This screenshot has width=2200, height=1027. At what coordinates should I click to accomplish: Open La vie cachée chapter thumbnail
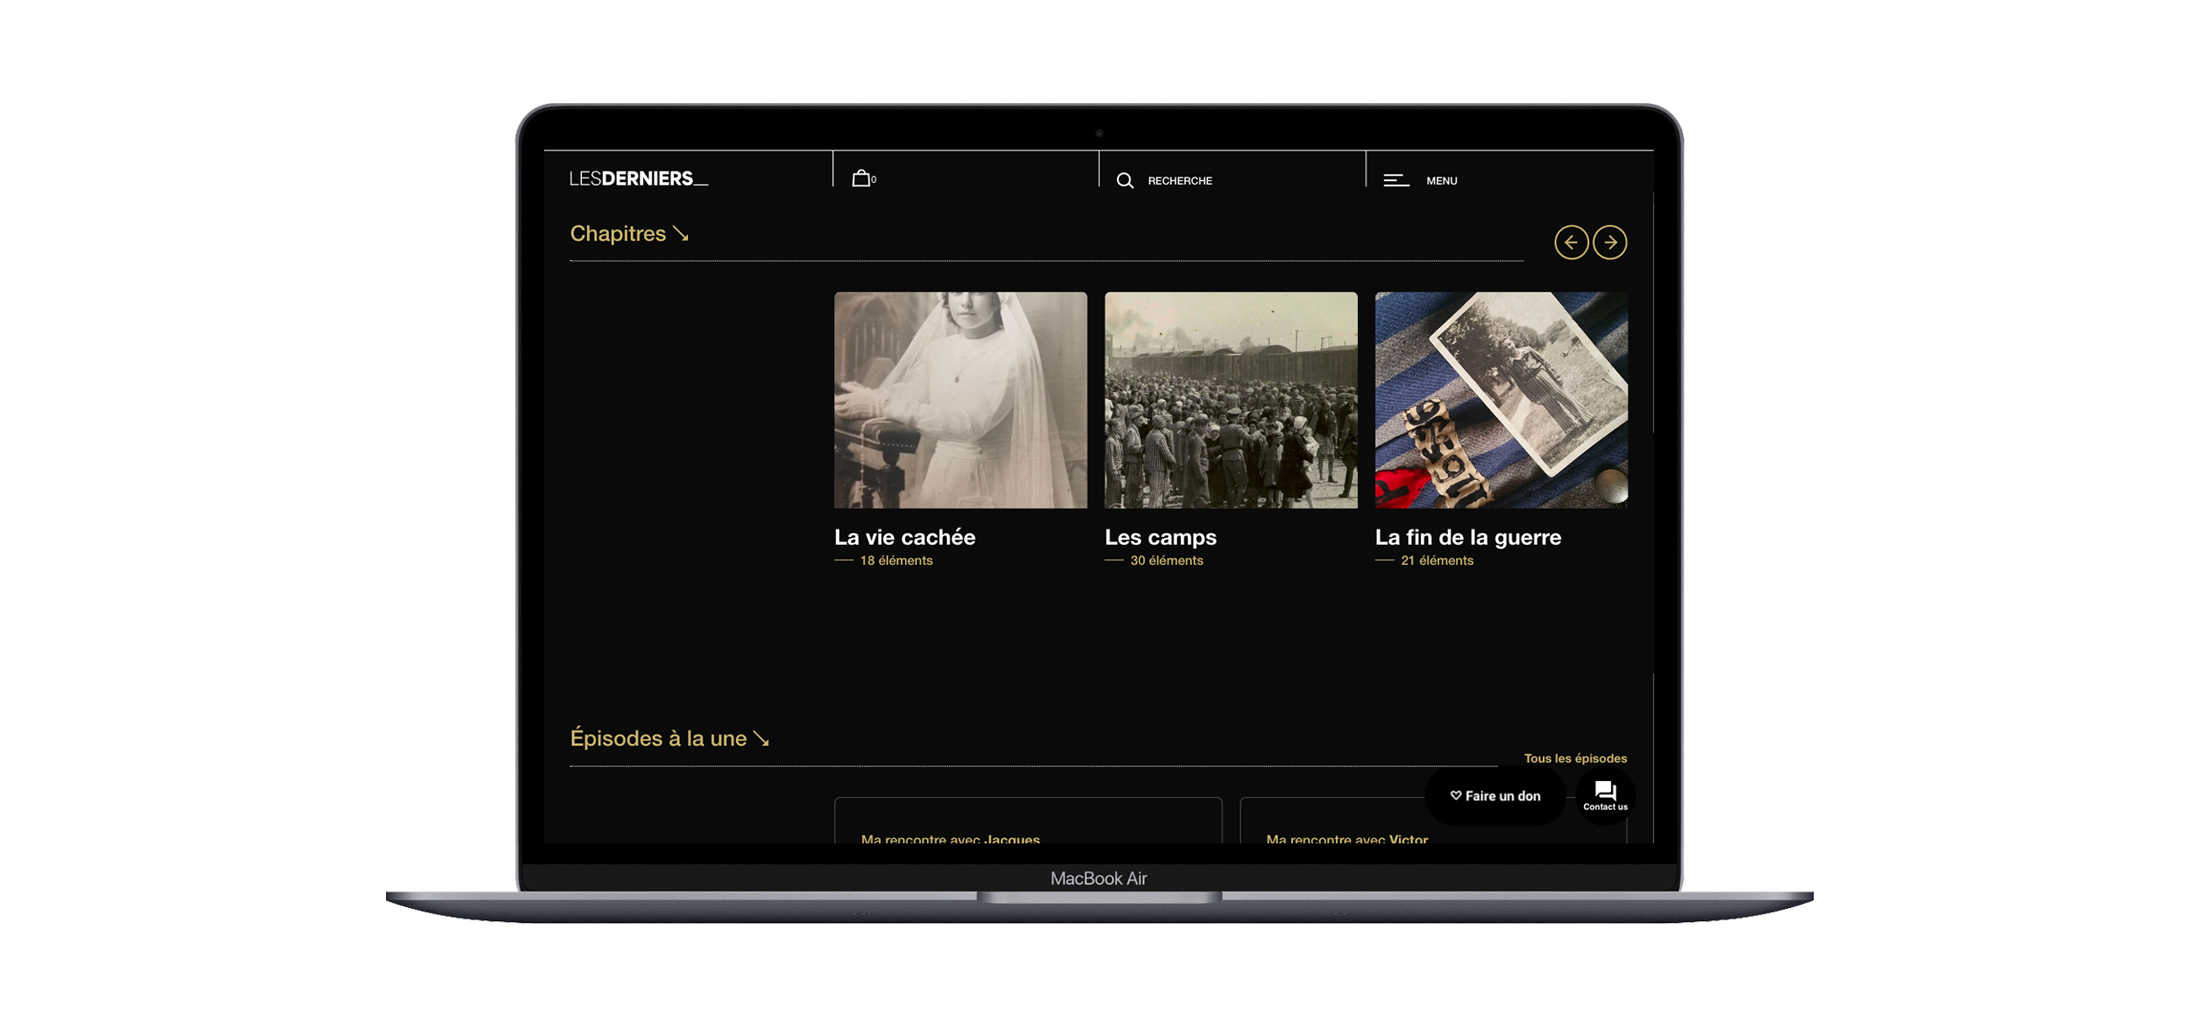[960, 400]
